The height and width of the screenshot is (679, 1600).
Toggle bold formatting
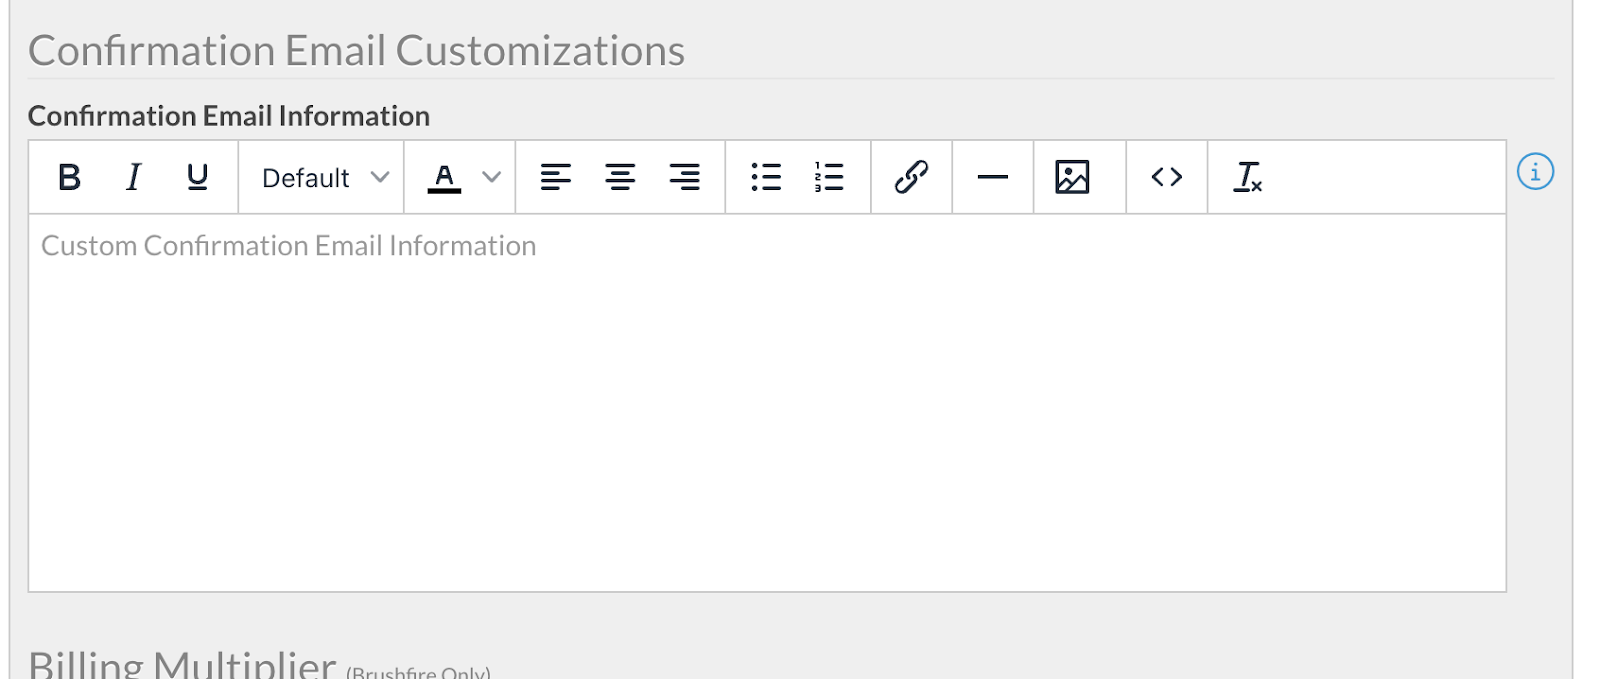tap(69, 177)
